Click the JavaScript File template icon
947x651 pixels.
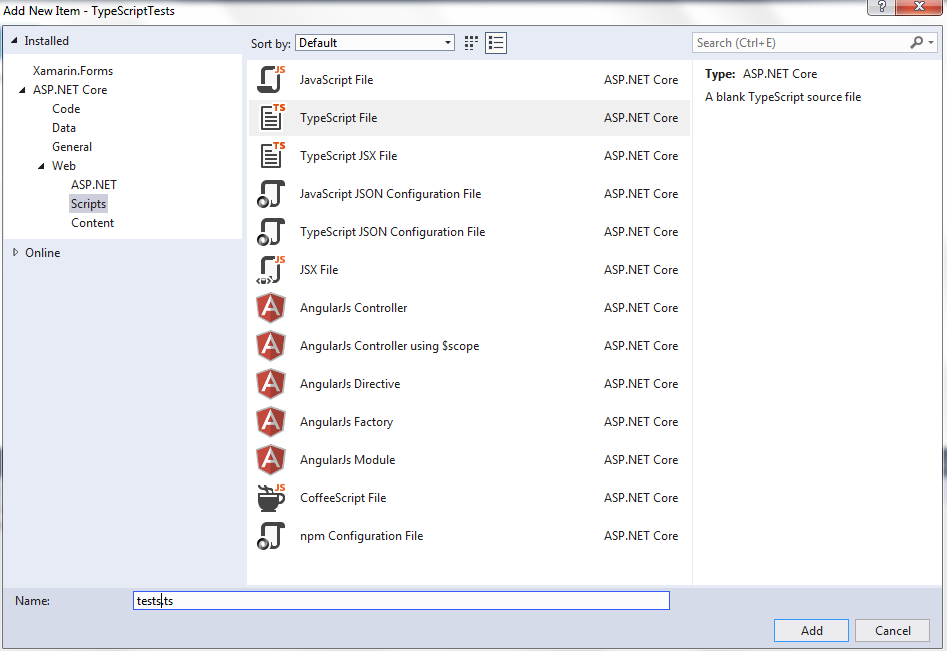click(x=271, y=80)
